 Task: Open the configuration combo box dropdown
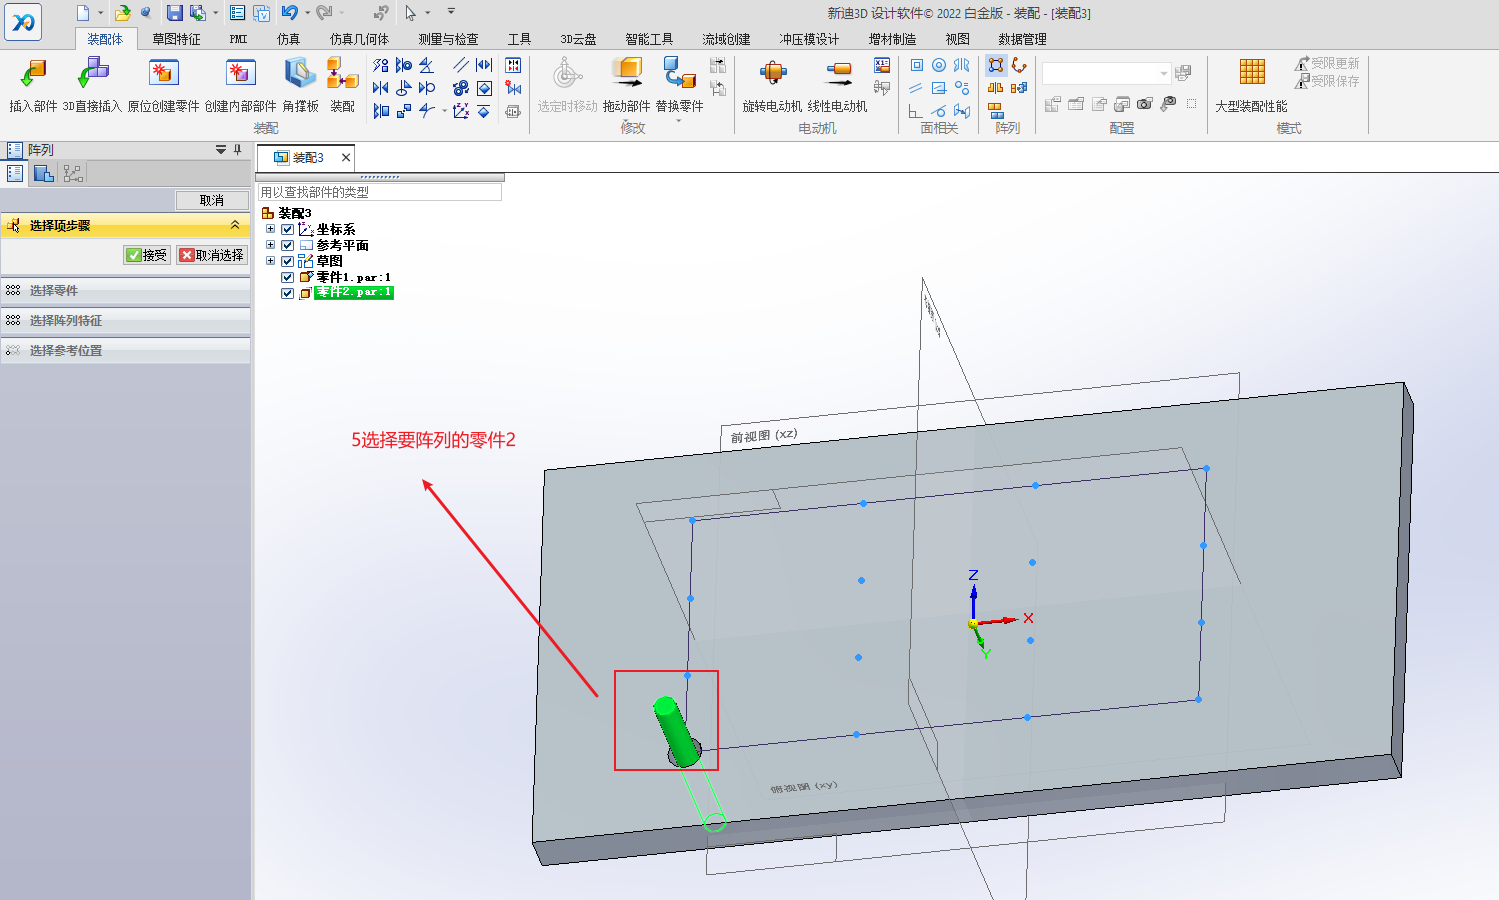click(1163, 74)
